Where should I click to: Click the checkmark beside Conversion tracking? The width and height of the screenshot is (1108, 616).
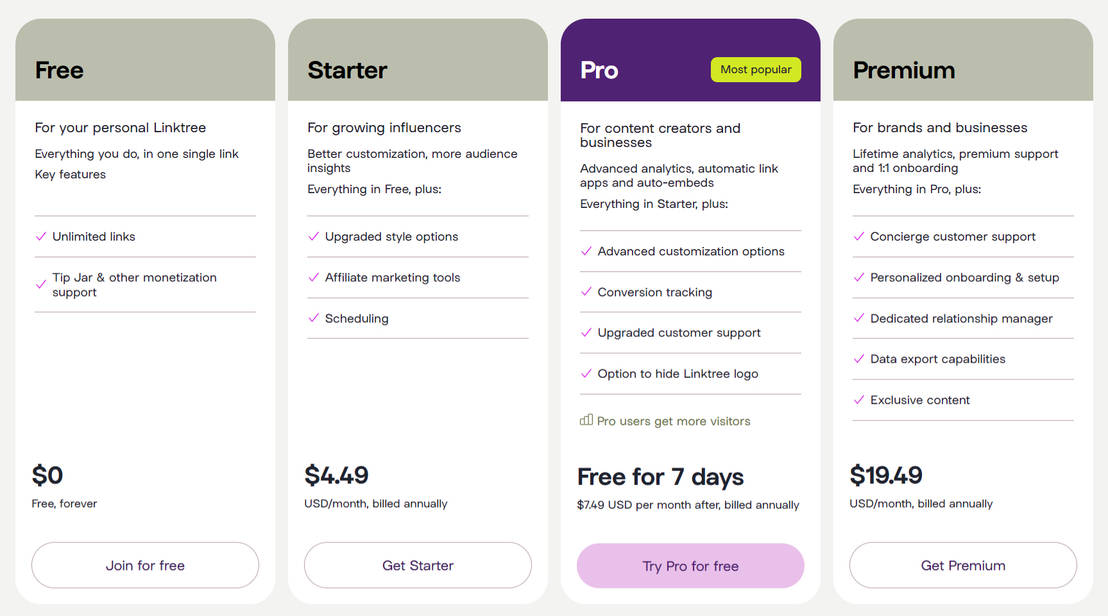pos(586,292)
